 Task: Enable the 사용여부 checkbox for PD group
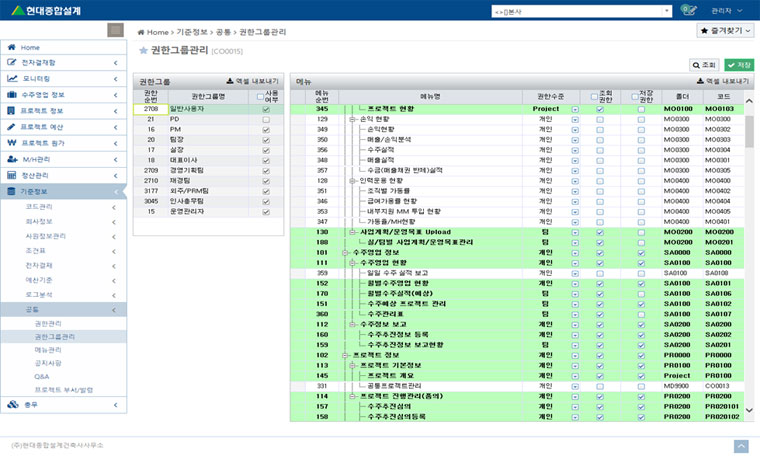pyautogui.click(x=265, y=119)
